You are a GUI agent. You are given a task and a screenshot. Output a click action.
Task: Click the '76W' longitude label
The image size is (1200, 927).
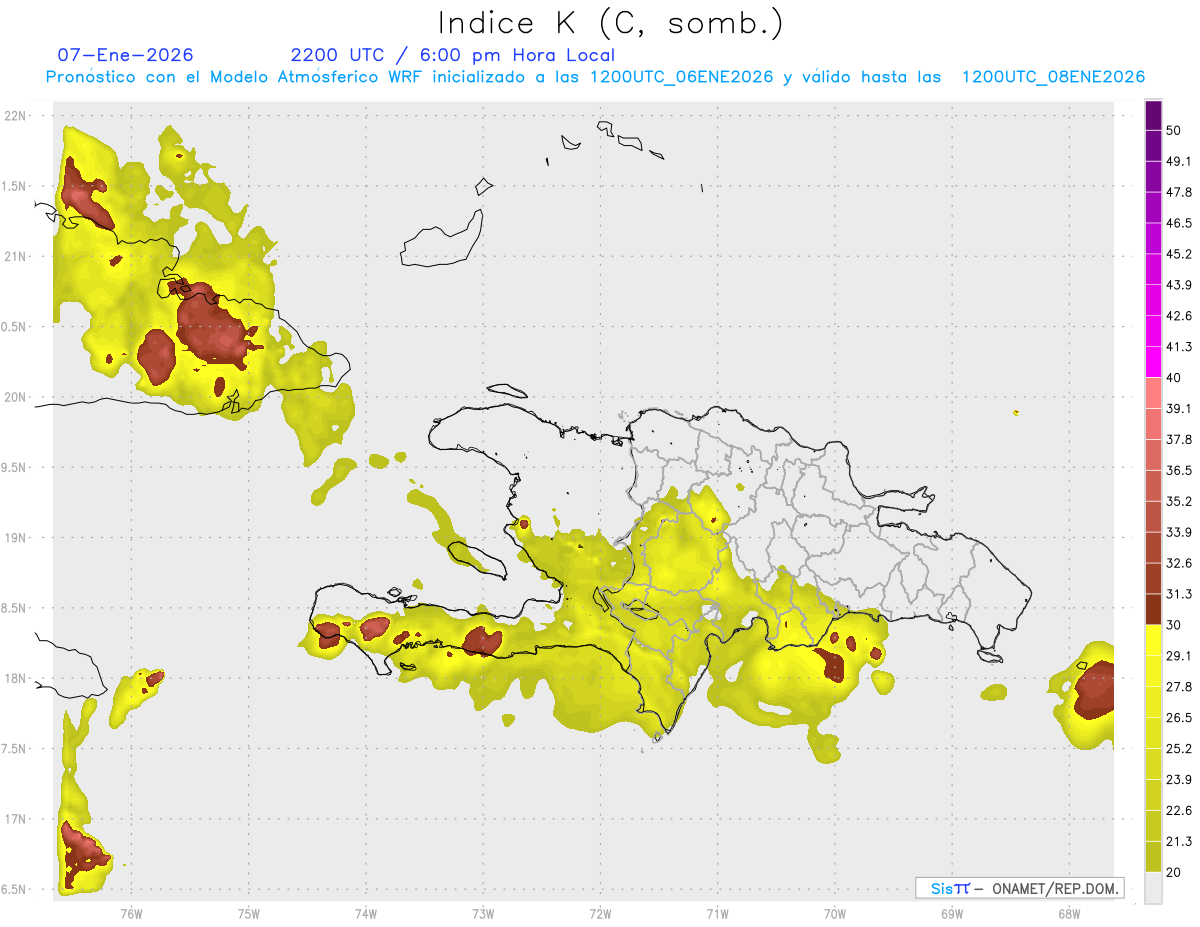click(131, 913)
